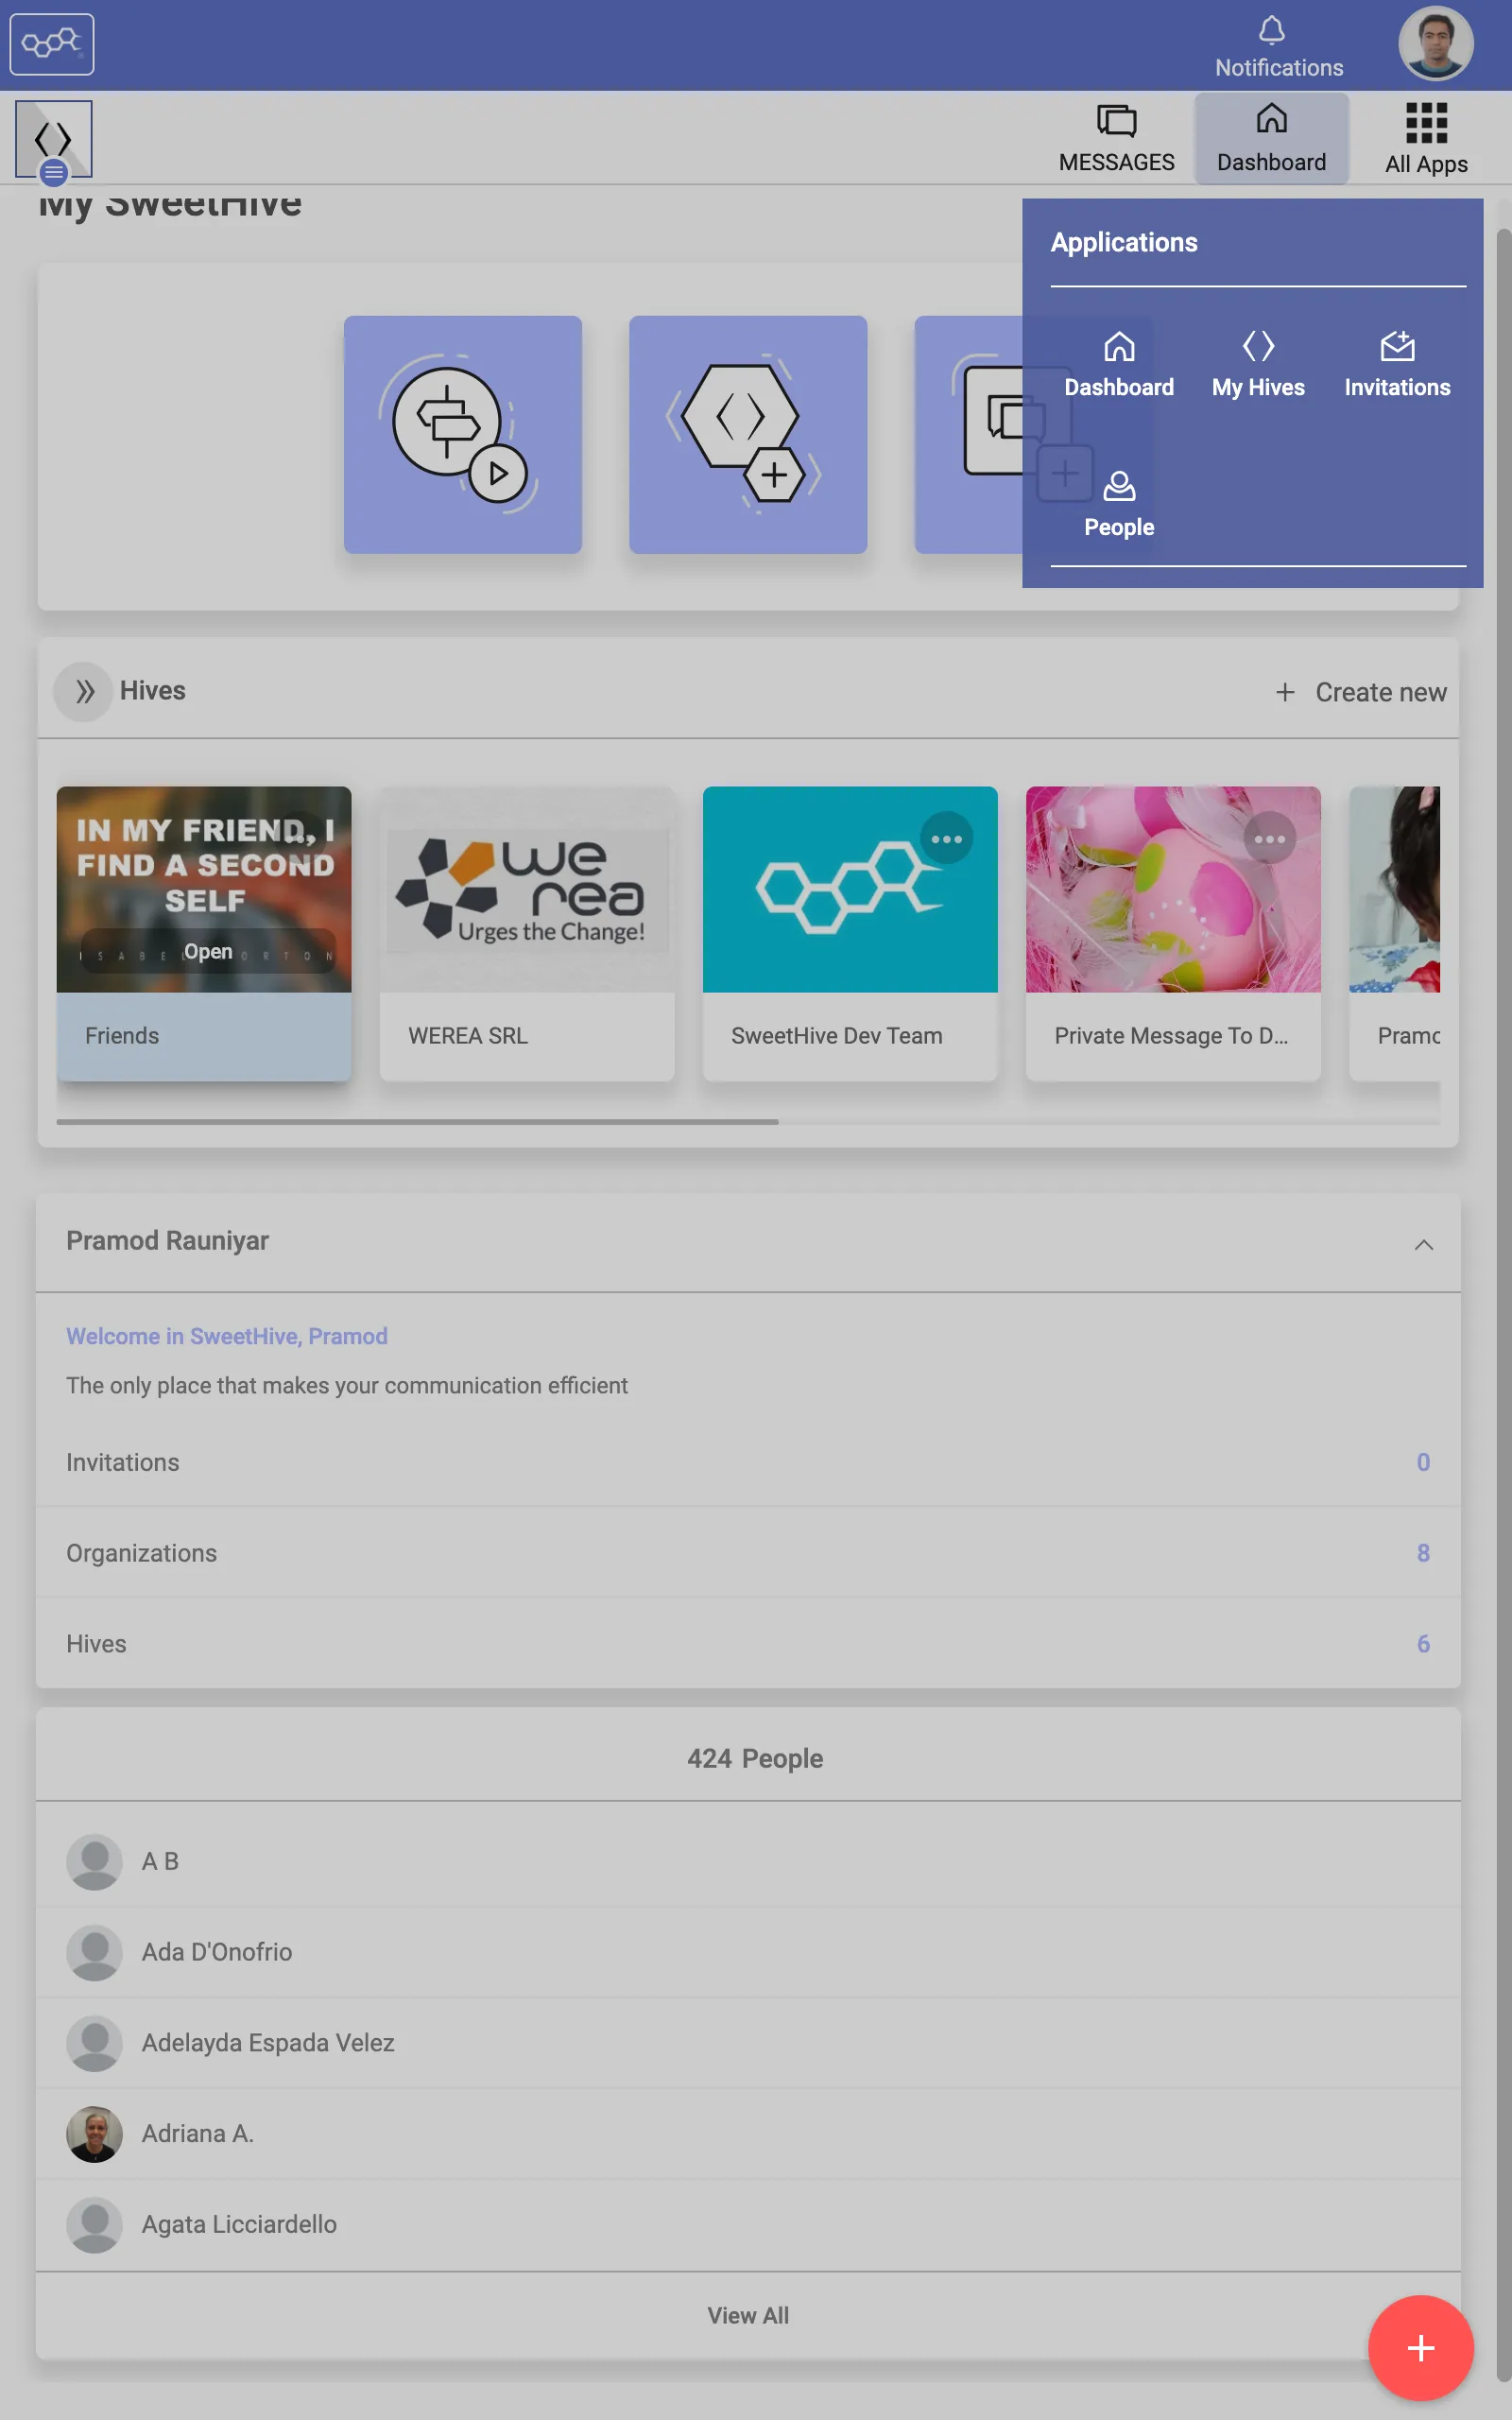1512x2420 pixels.
Task: Click the create new hive tile
Action: (748, 435)
